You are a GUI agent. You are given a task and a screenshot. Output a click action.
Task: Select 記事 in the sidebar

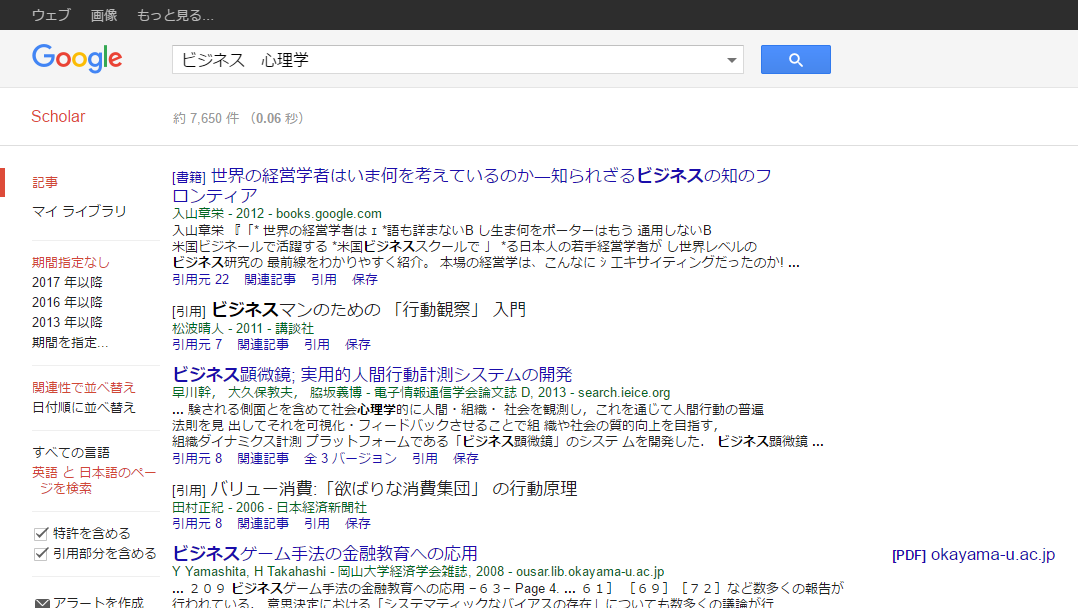click(45, 182)
